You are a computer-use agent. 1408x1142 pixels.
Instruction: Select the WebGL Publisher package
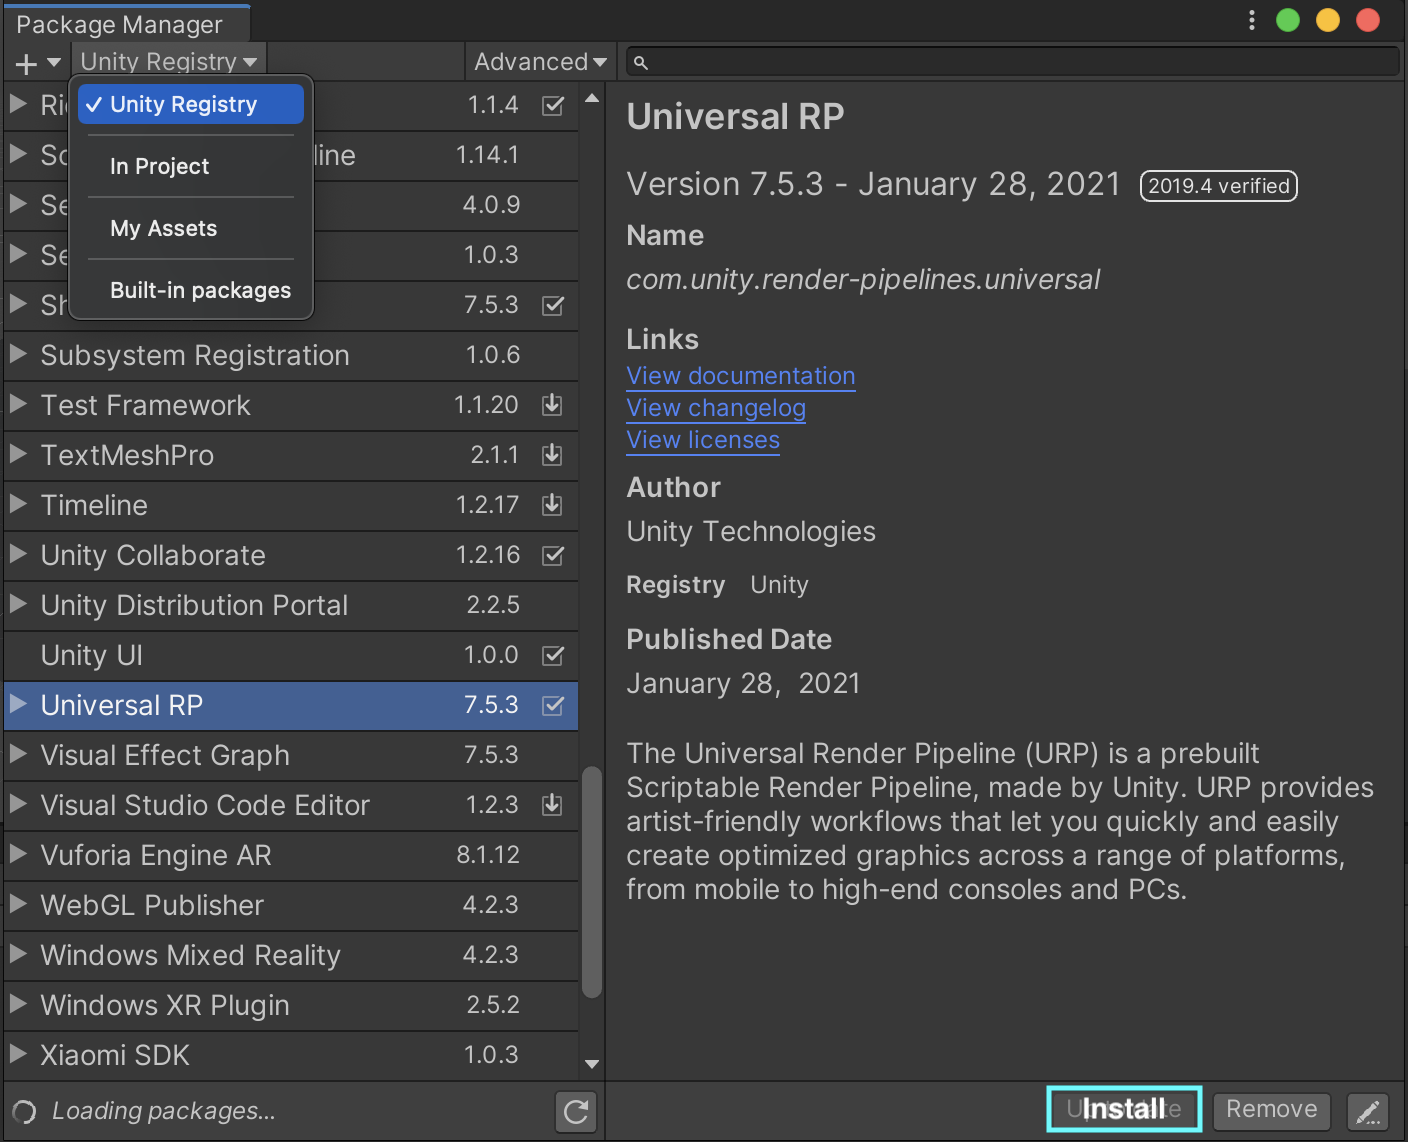292,905
